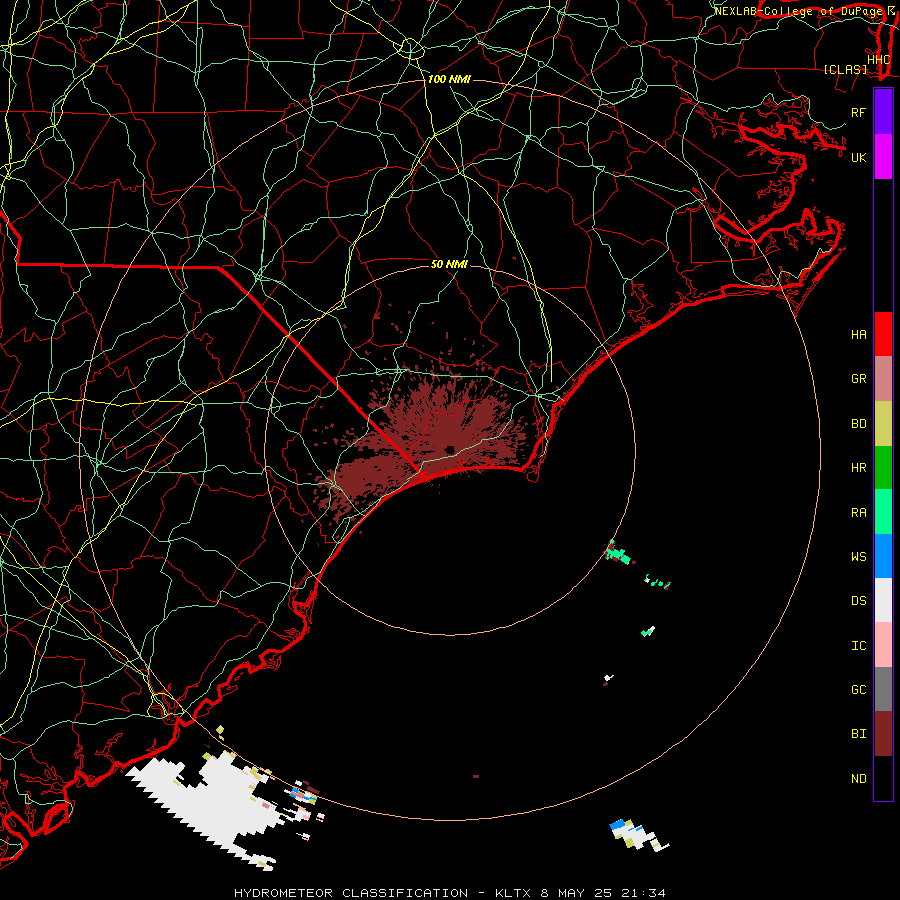Click the 'HA' legend label text
The image size is (900, 900).
pos(859,335)
